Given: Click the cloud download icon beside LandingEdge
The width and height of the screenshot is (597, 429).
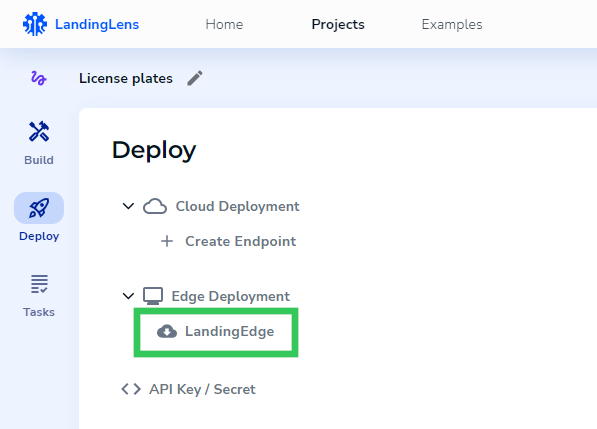Looking at the screenshot, I should [x=167, y=331].
